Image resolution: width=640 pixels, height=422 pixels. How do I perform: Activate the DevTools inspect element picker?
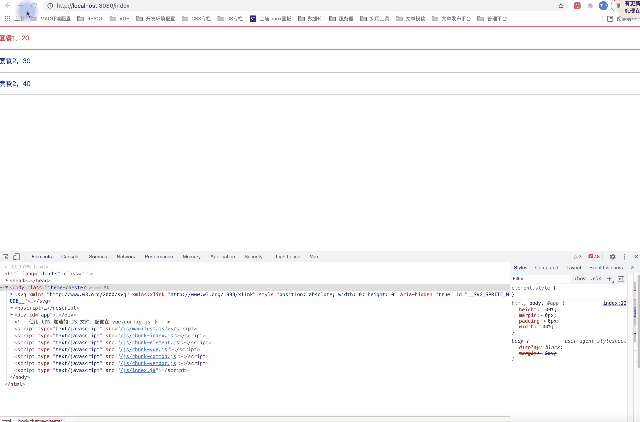click(x=6, y=257)
